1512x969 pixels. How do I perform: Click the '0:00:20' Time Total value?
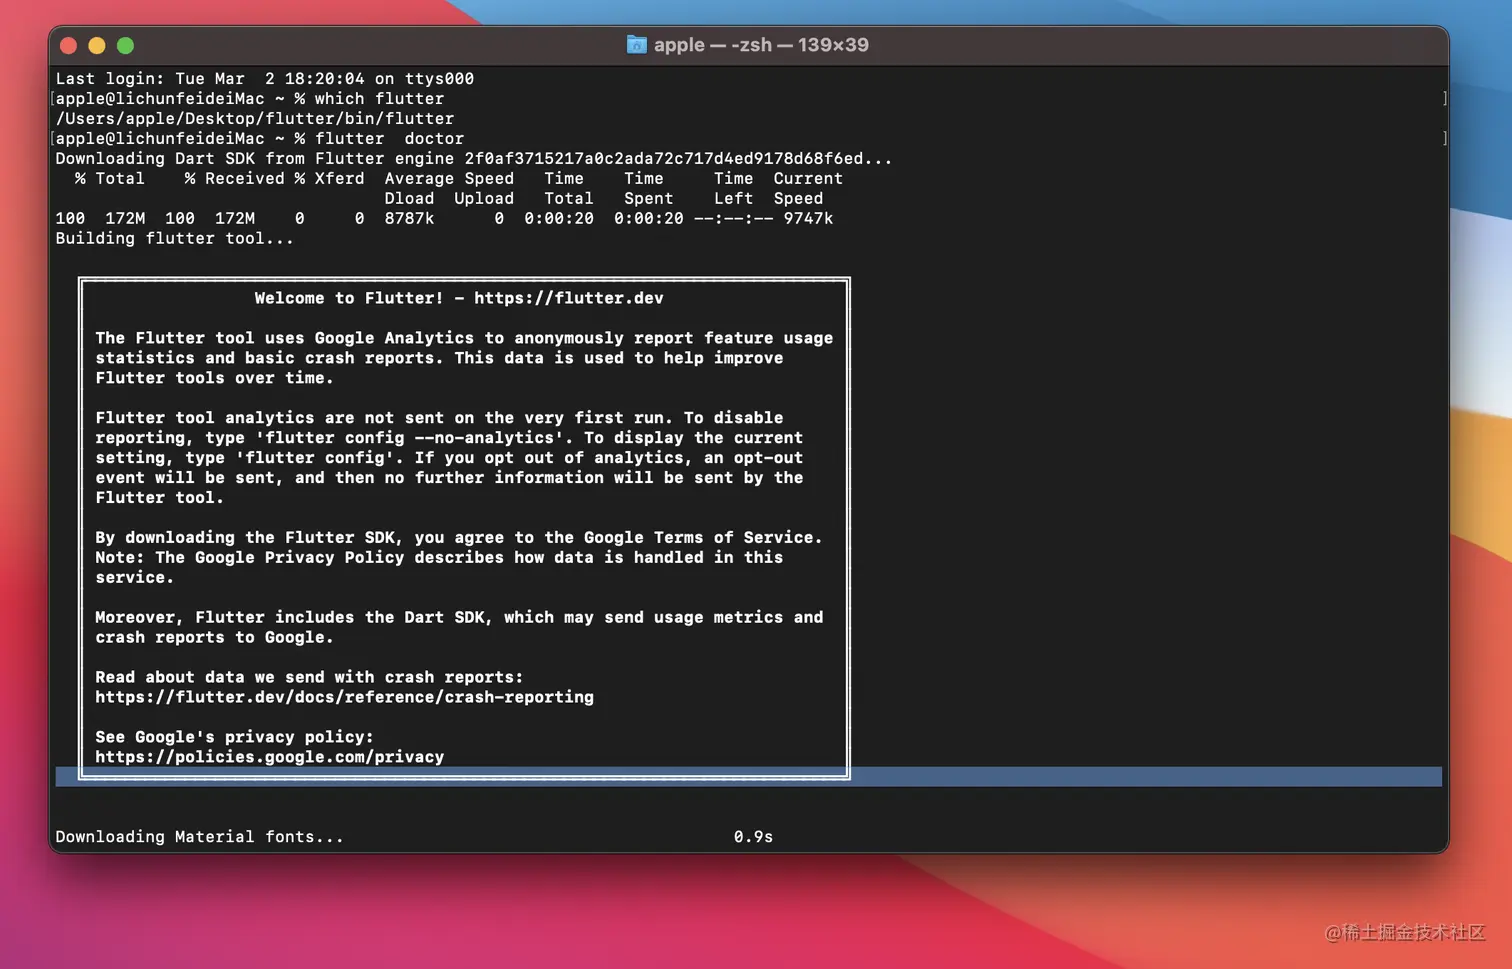(559, 218)
